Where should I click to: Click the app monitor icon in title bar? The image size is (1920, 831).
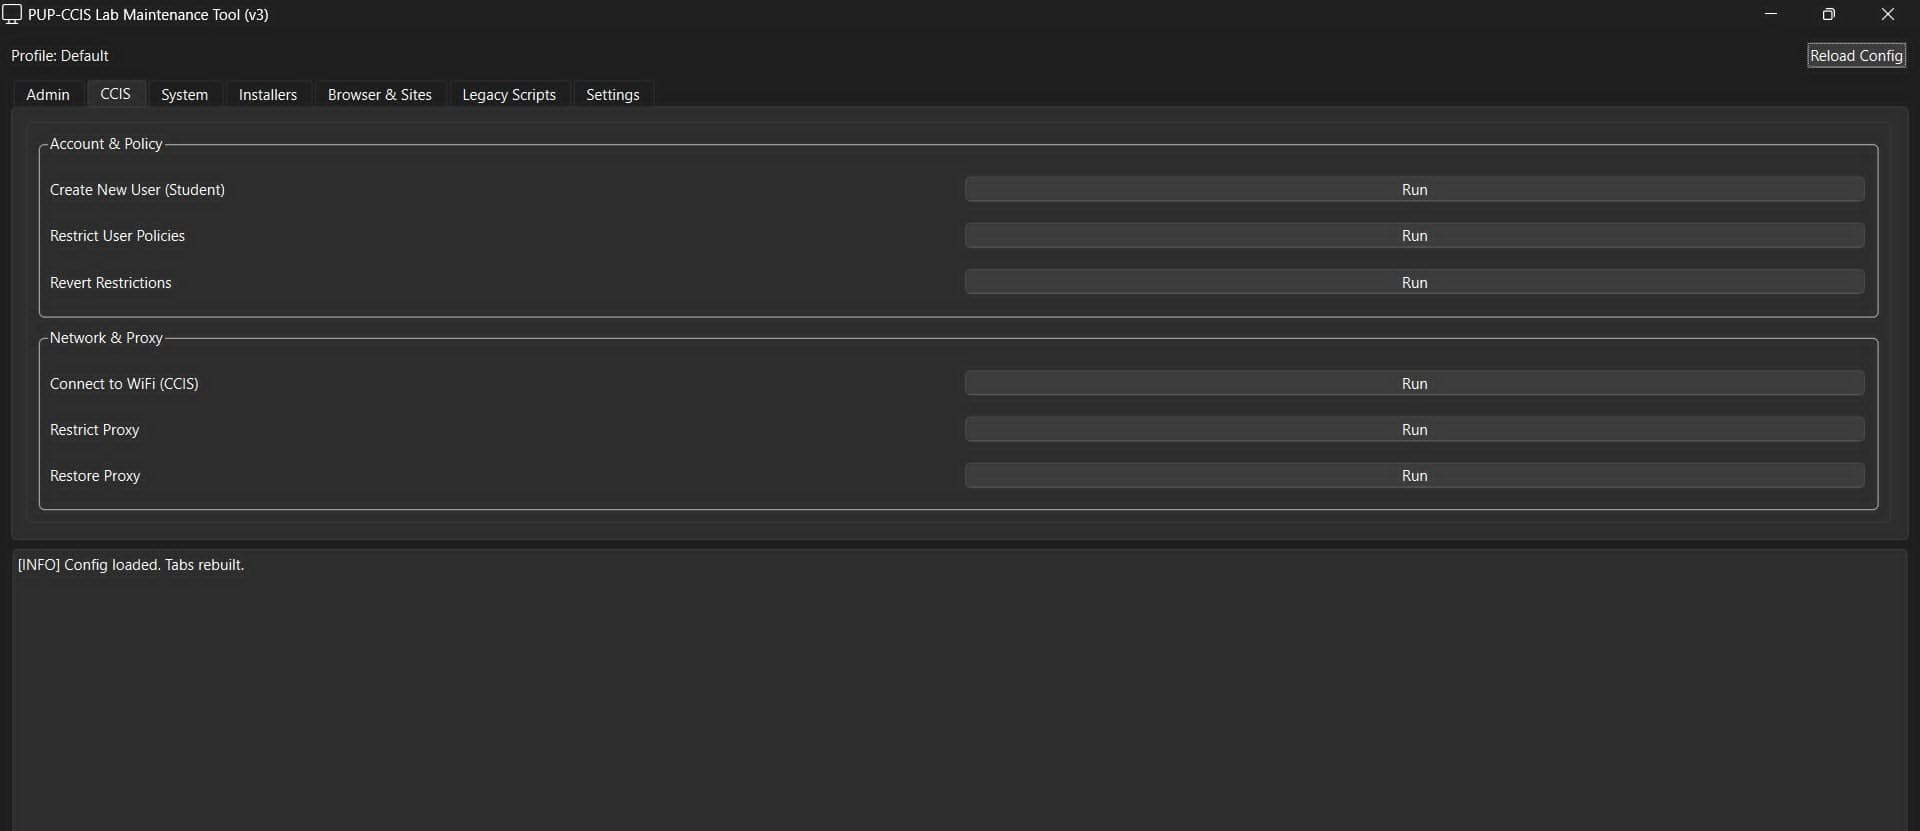coord(12,14)
